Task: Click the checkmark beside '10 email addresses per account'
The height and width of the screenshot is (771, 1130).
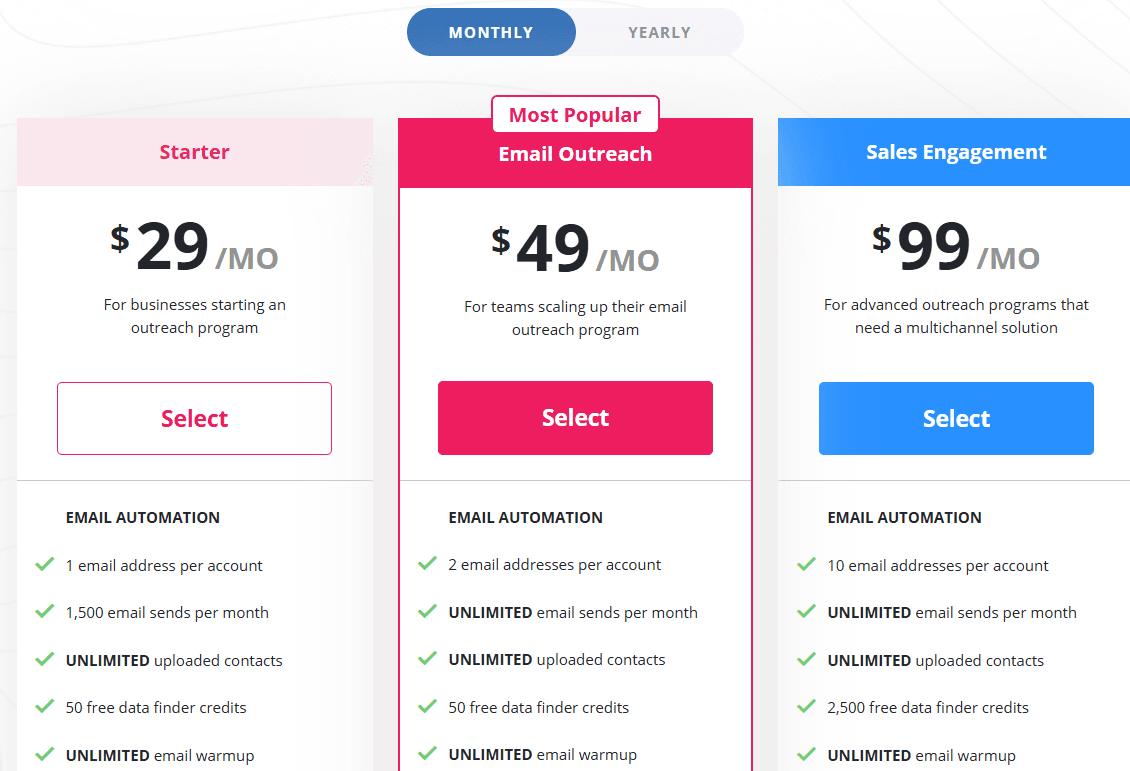Action: coord(806,565)
